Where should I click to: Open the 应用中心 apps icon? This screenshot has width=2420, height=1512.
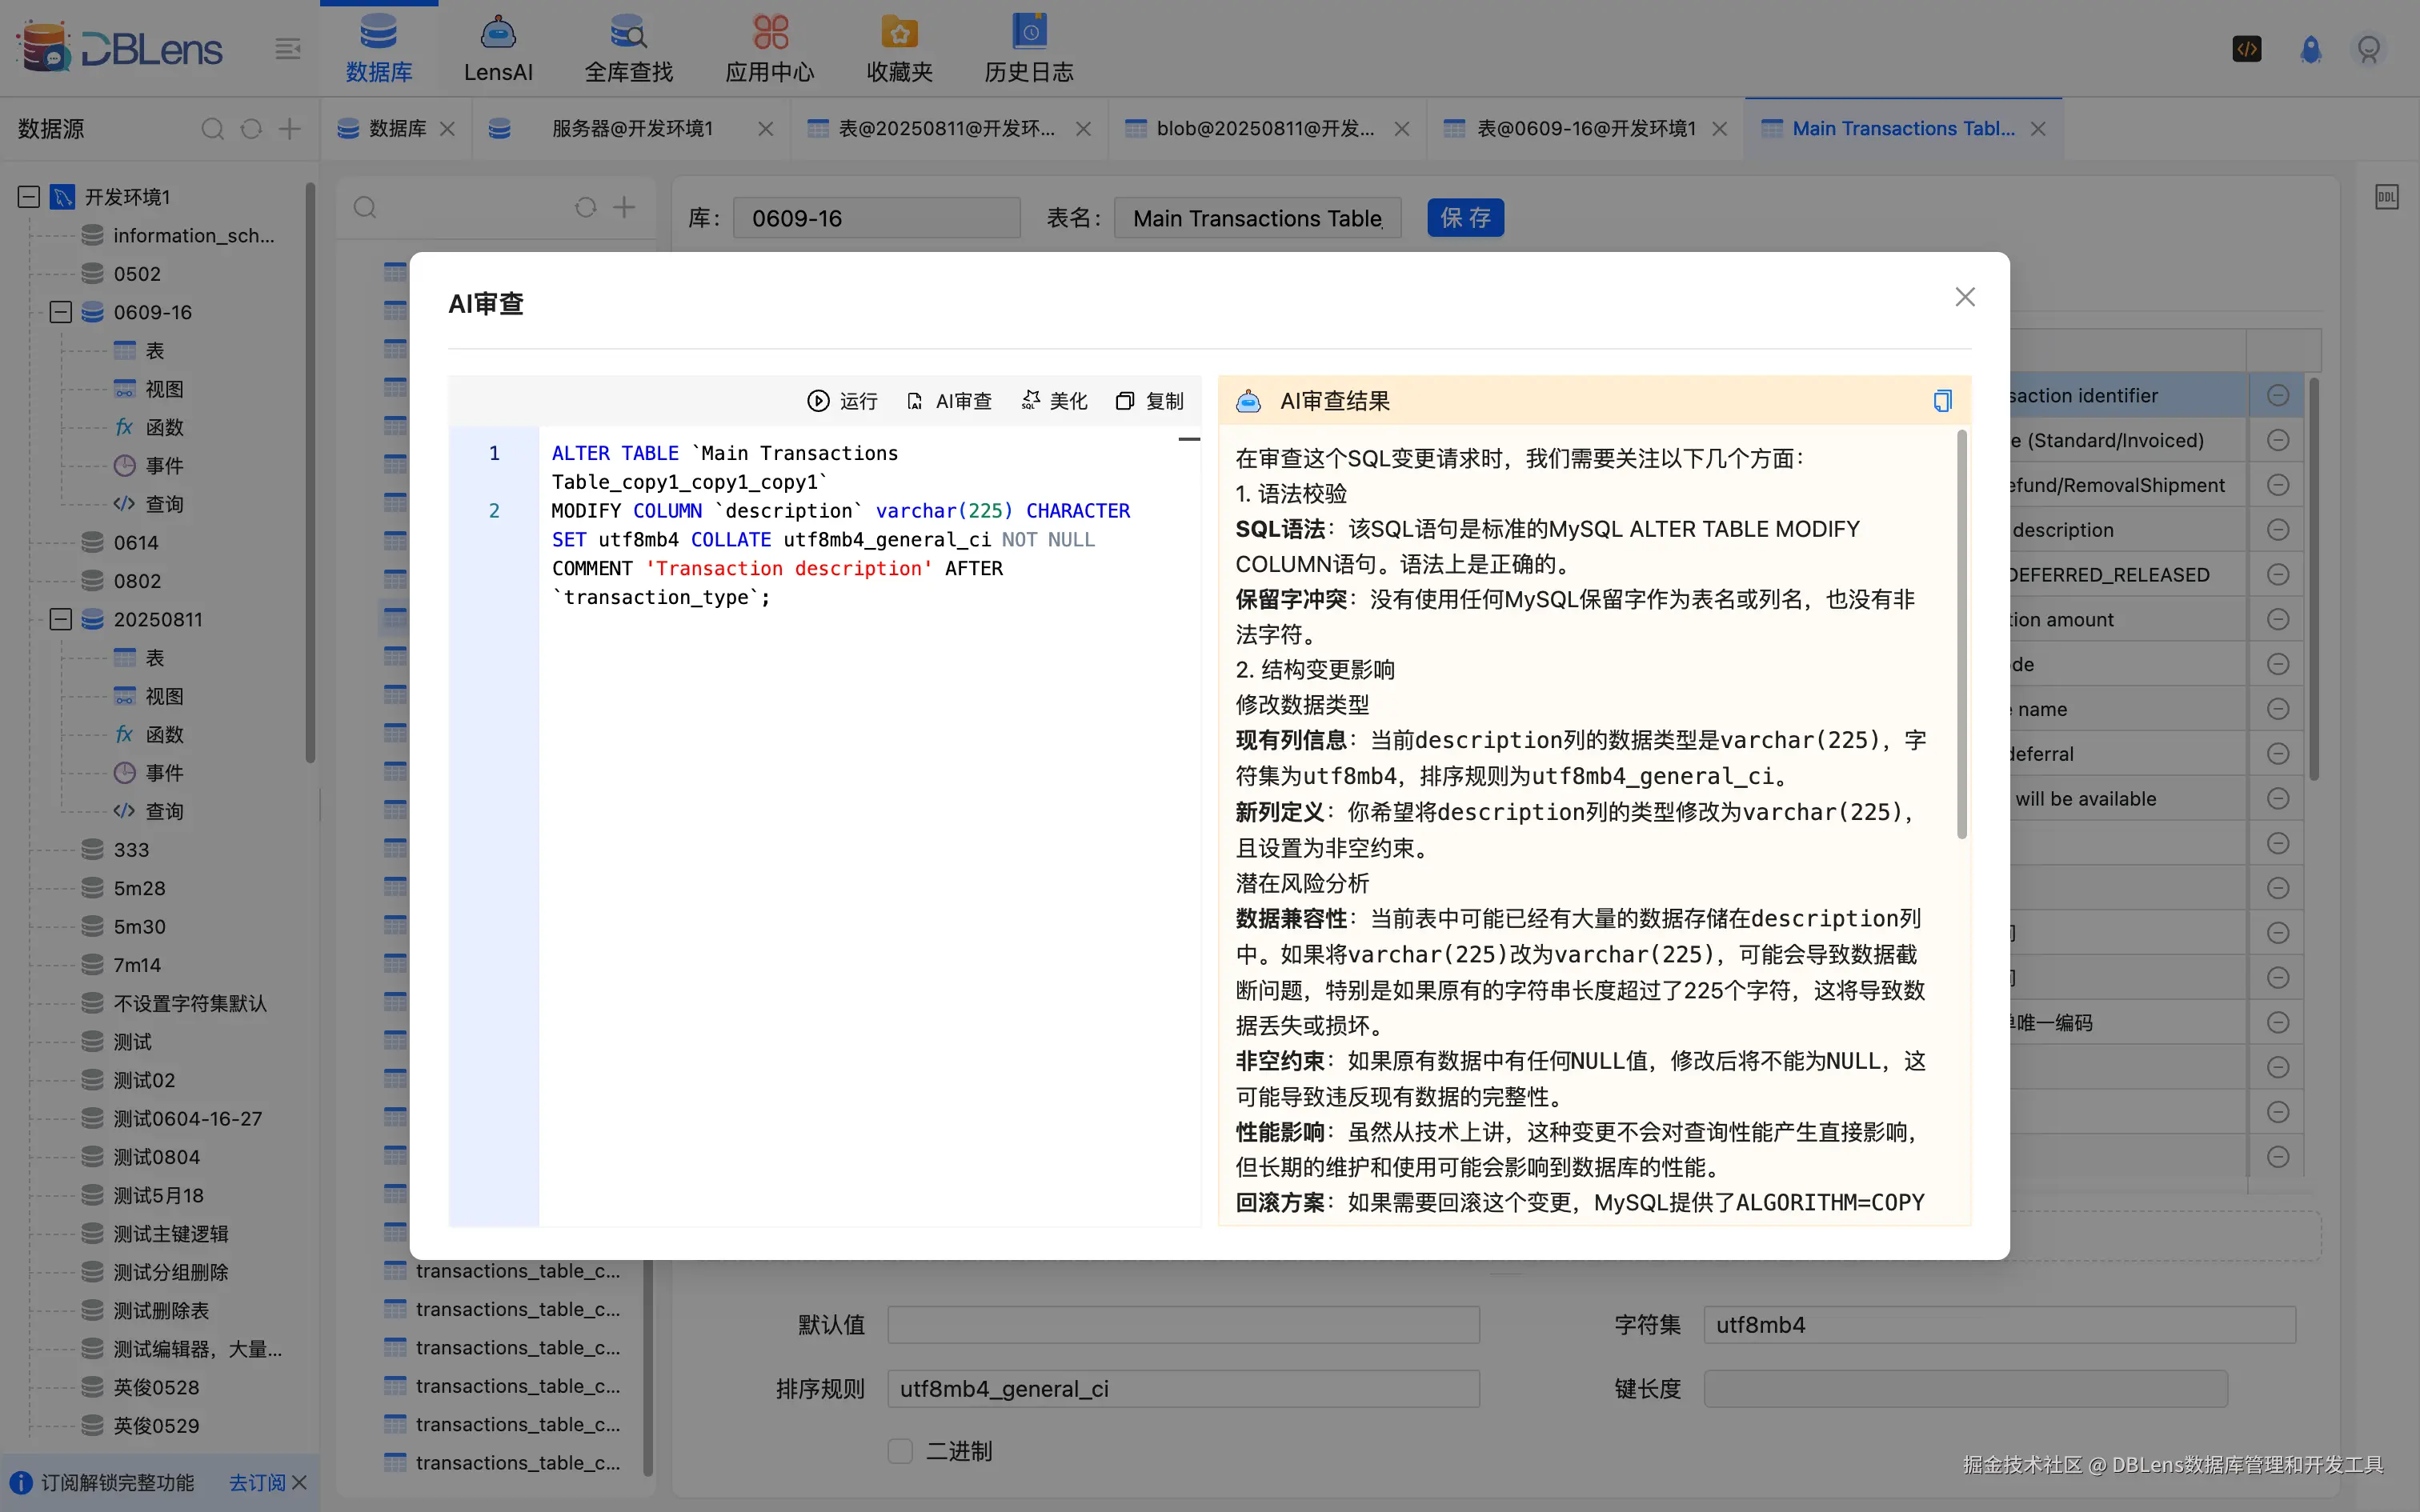click(770, 33)
